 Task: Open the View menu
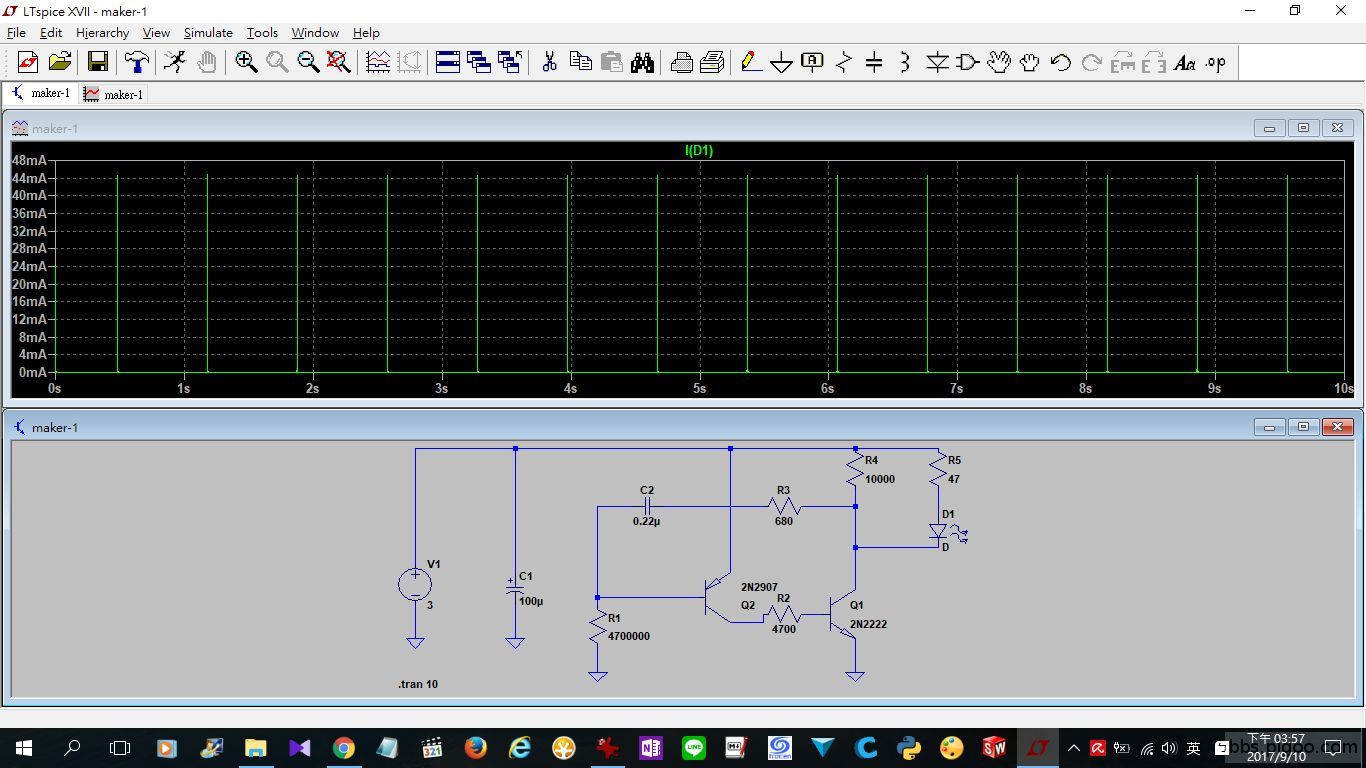tap(156, 33)
